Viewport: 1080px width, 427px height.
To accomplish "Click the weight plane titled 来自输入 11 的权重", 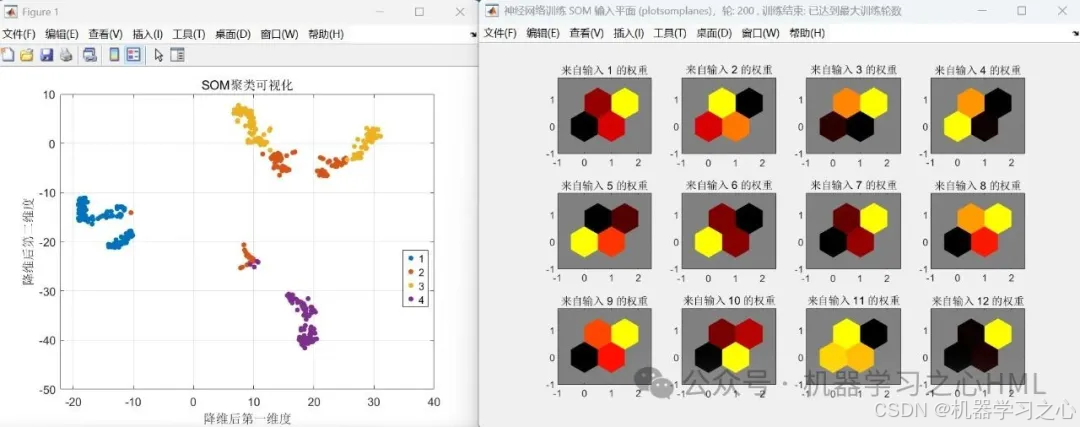I will tap(853, 346).
